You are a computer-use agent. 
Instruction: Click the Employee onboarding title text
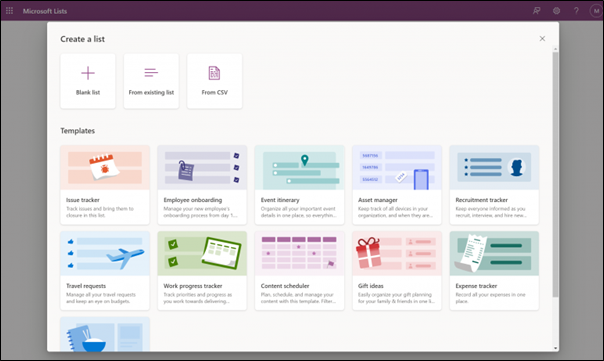click(193, 200)
